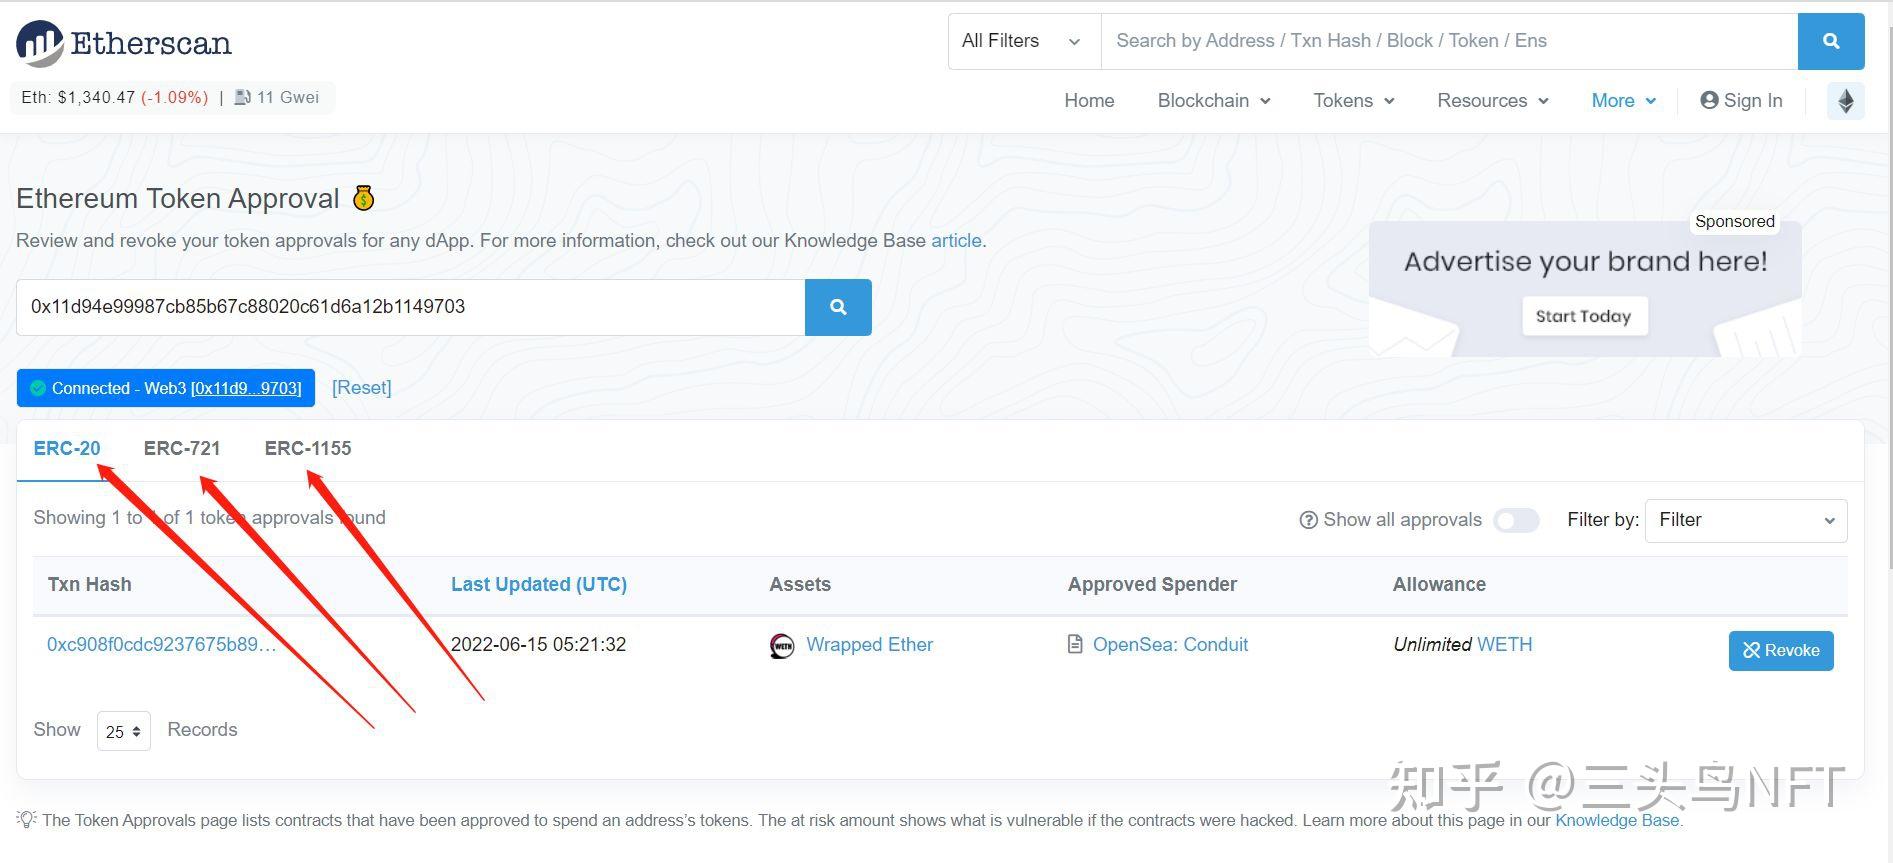The height and width of the screenshot is (863, 1893).
Task: Expand the Resources menu
Action: (x=1493, y=101)
